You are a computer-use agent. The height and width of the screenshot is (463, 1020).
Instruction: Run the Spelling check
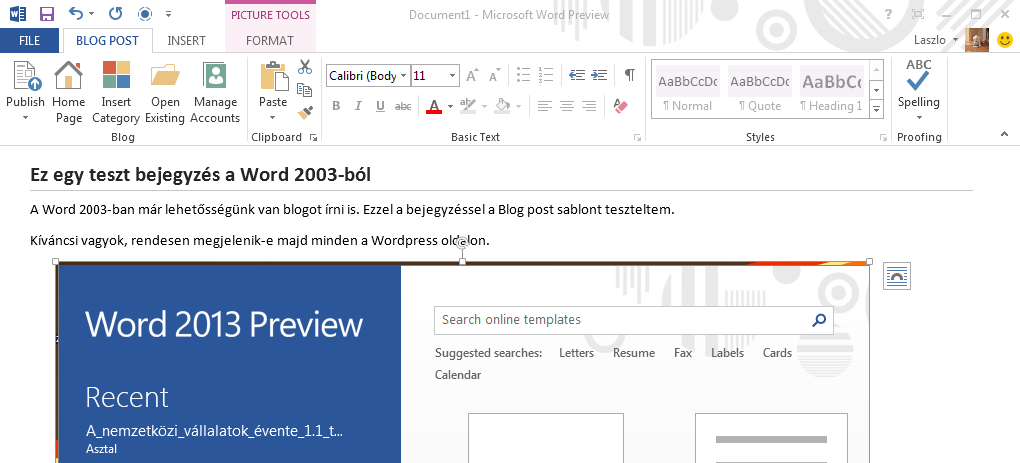pyautogui.click(x=919, y=90)
